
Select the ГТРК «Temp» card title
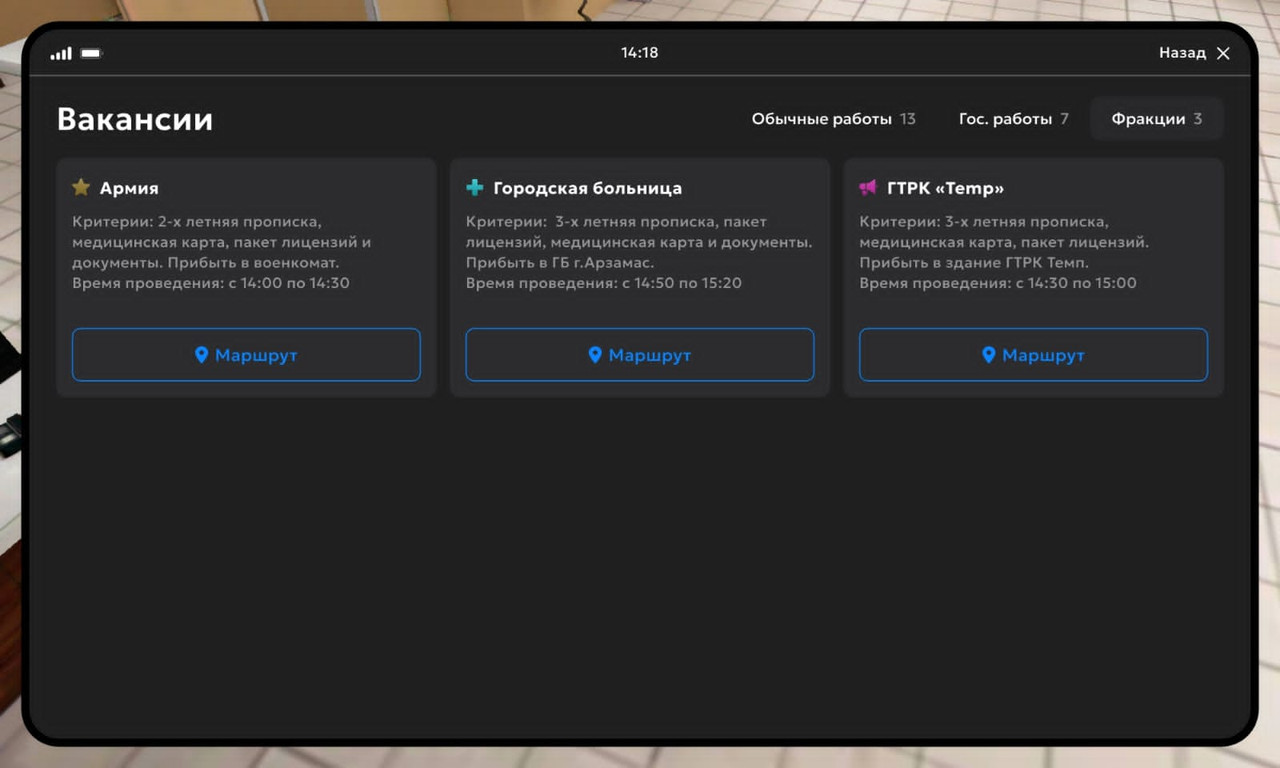coord(946,188)
